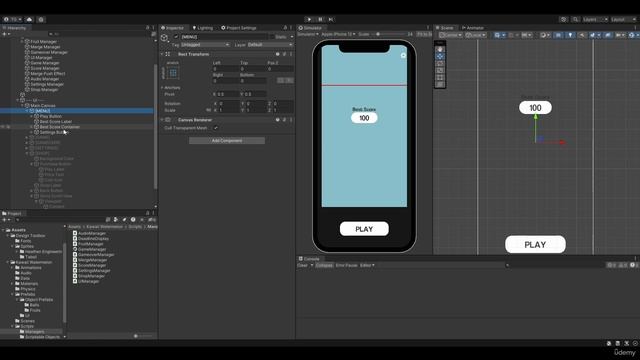Open the Simulator device dropdown Apple iPhone
Image resolution: width=640 pixels, height=360 pixels.
click(x=338, y=34)
